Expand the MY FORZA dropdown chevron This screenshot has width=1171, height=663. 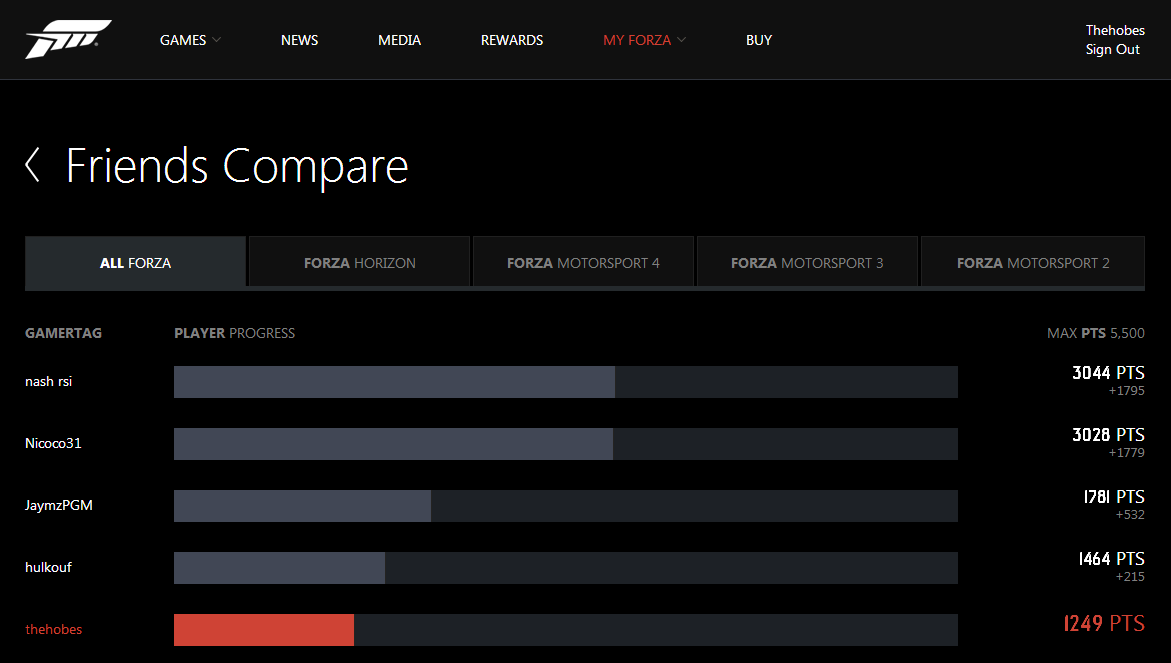point(681,40)
